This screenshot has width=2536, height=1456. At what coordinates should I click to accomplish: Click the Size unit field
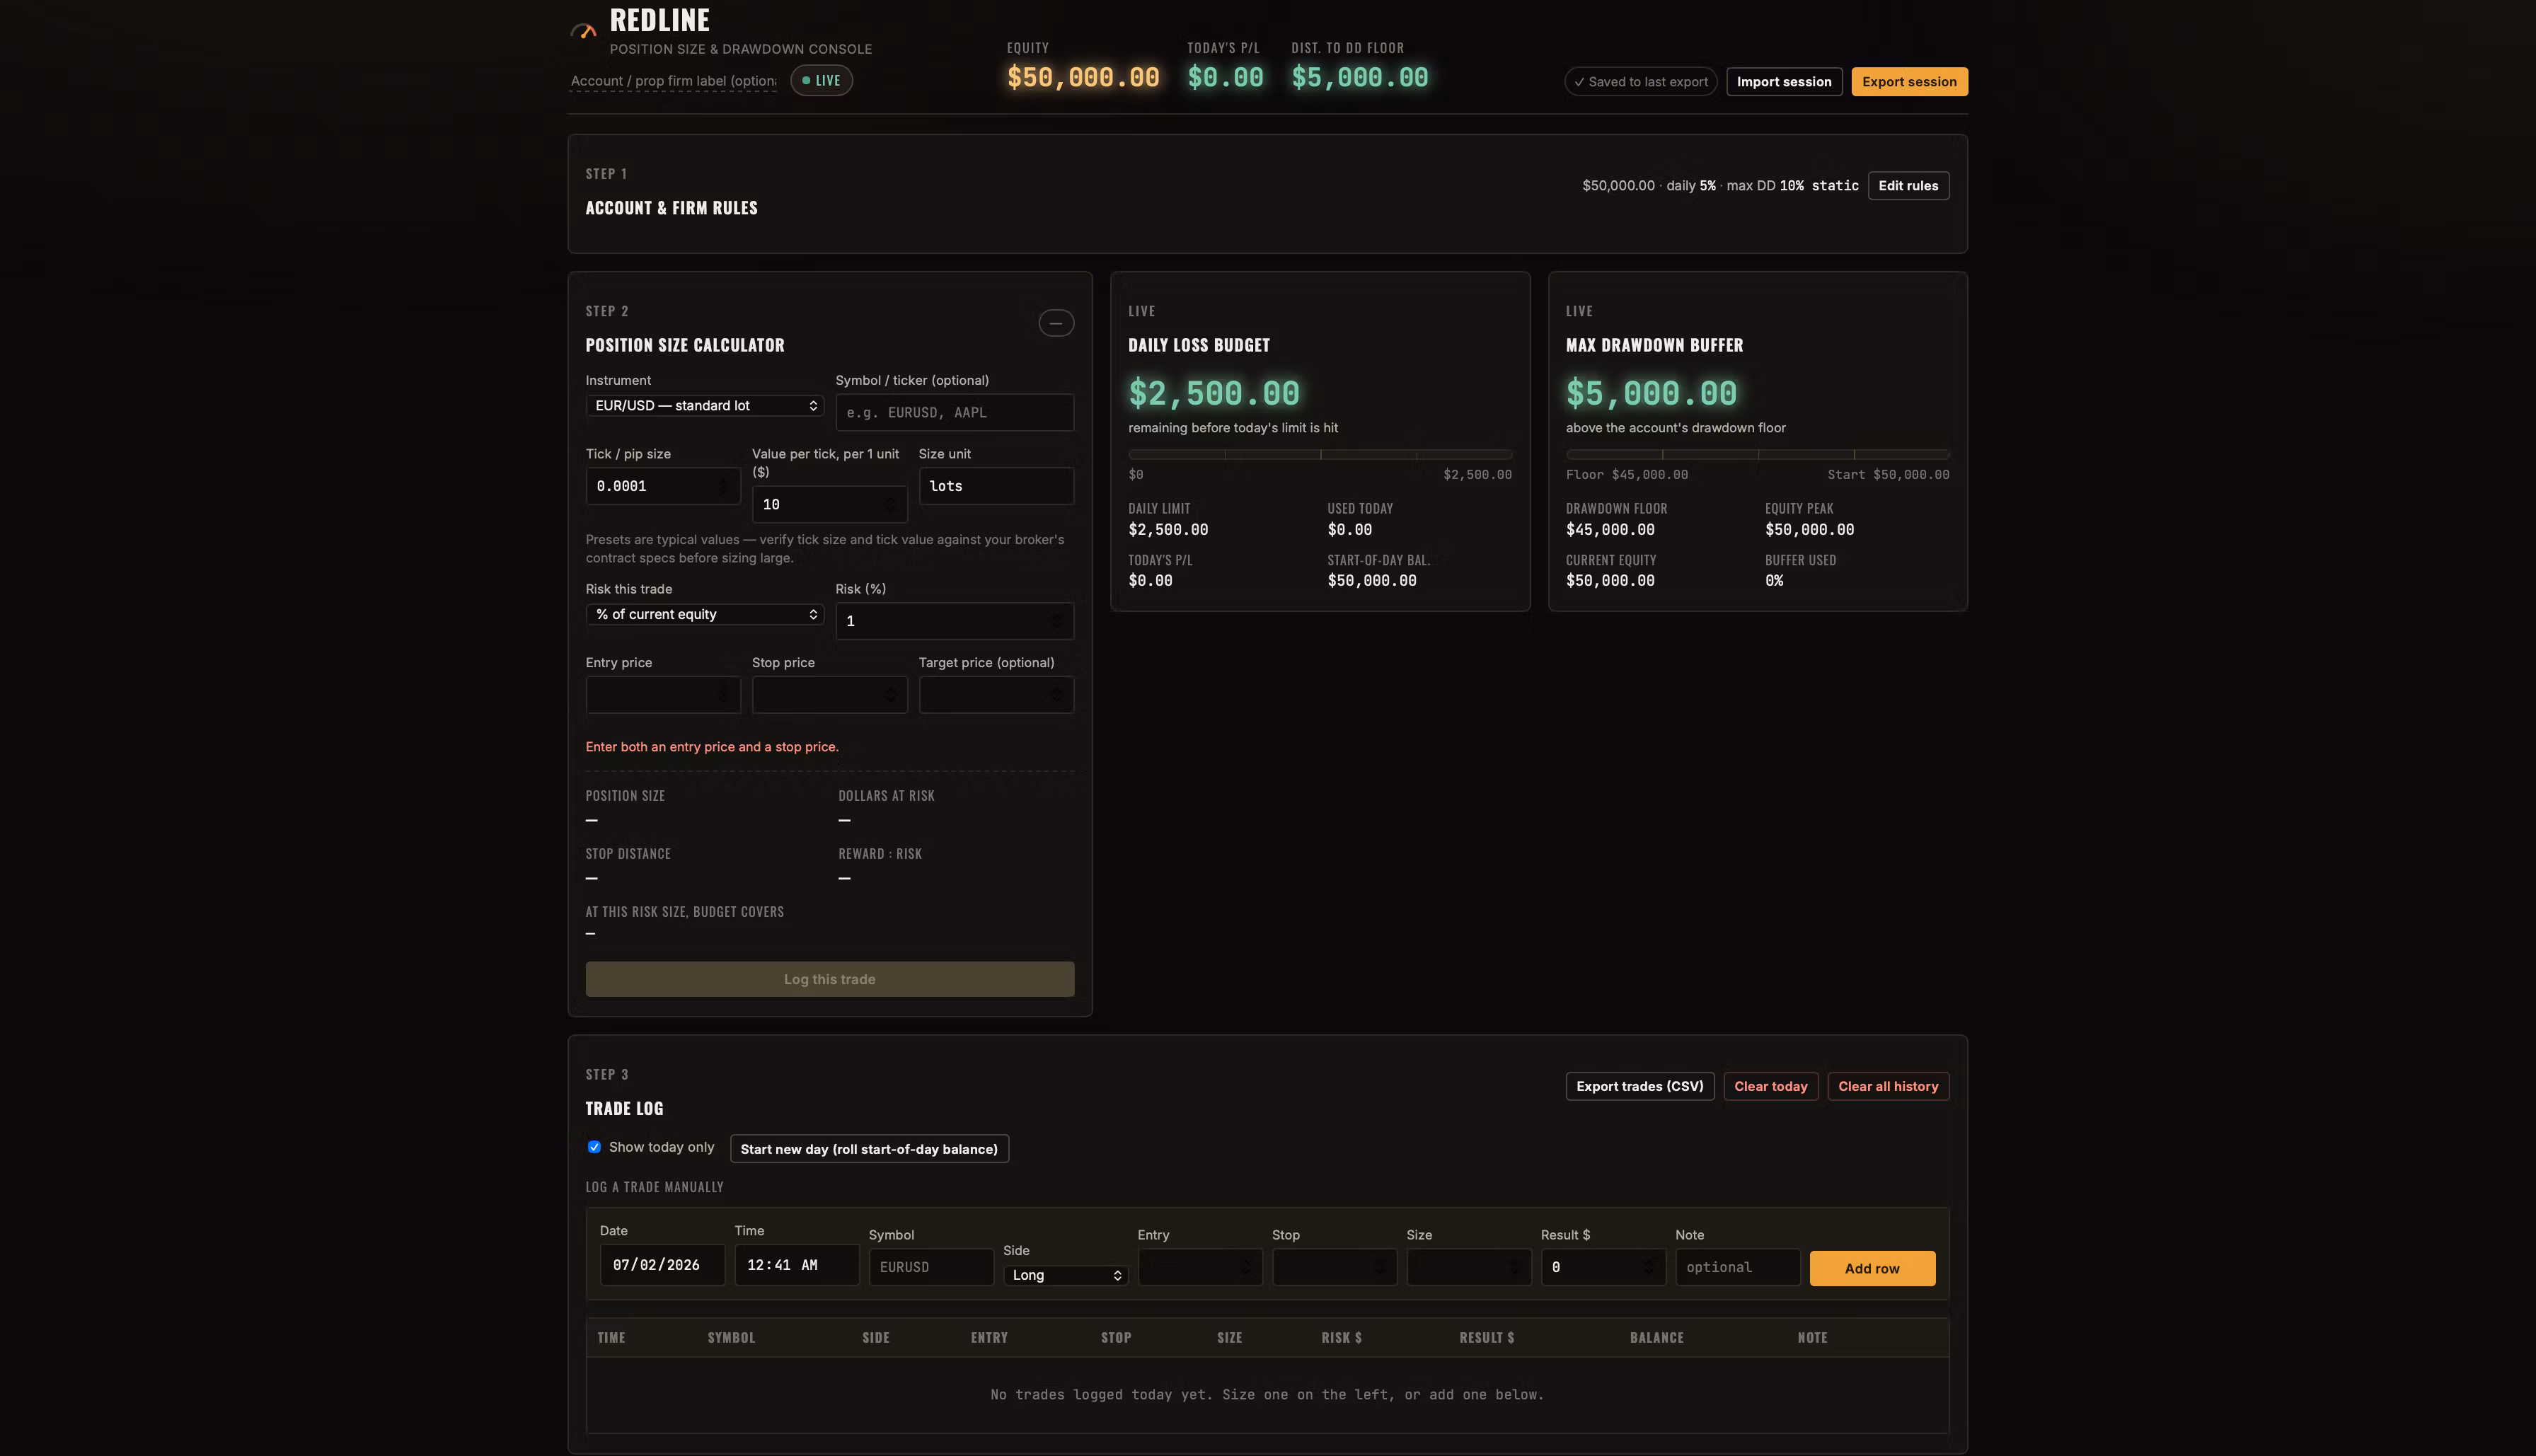point(996,486)
